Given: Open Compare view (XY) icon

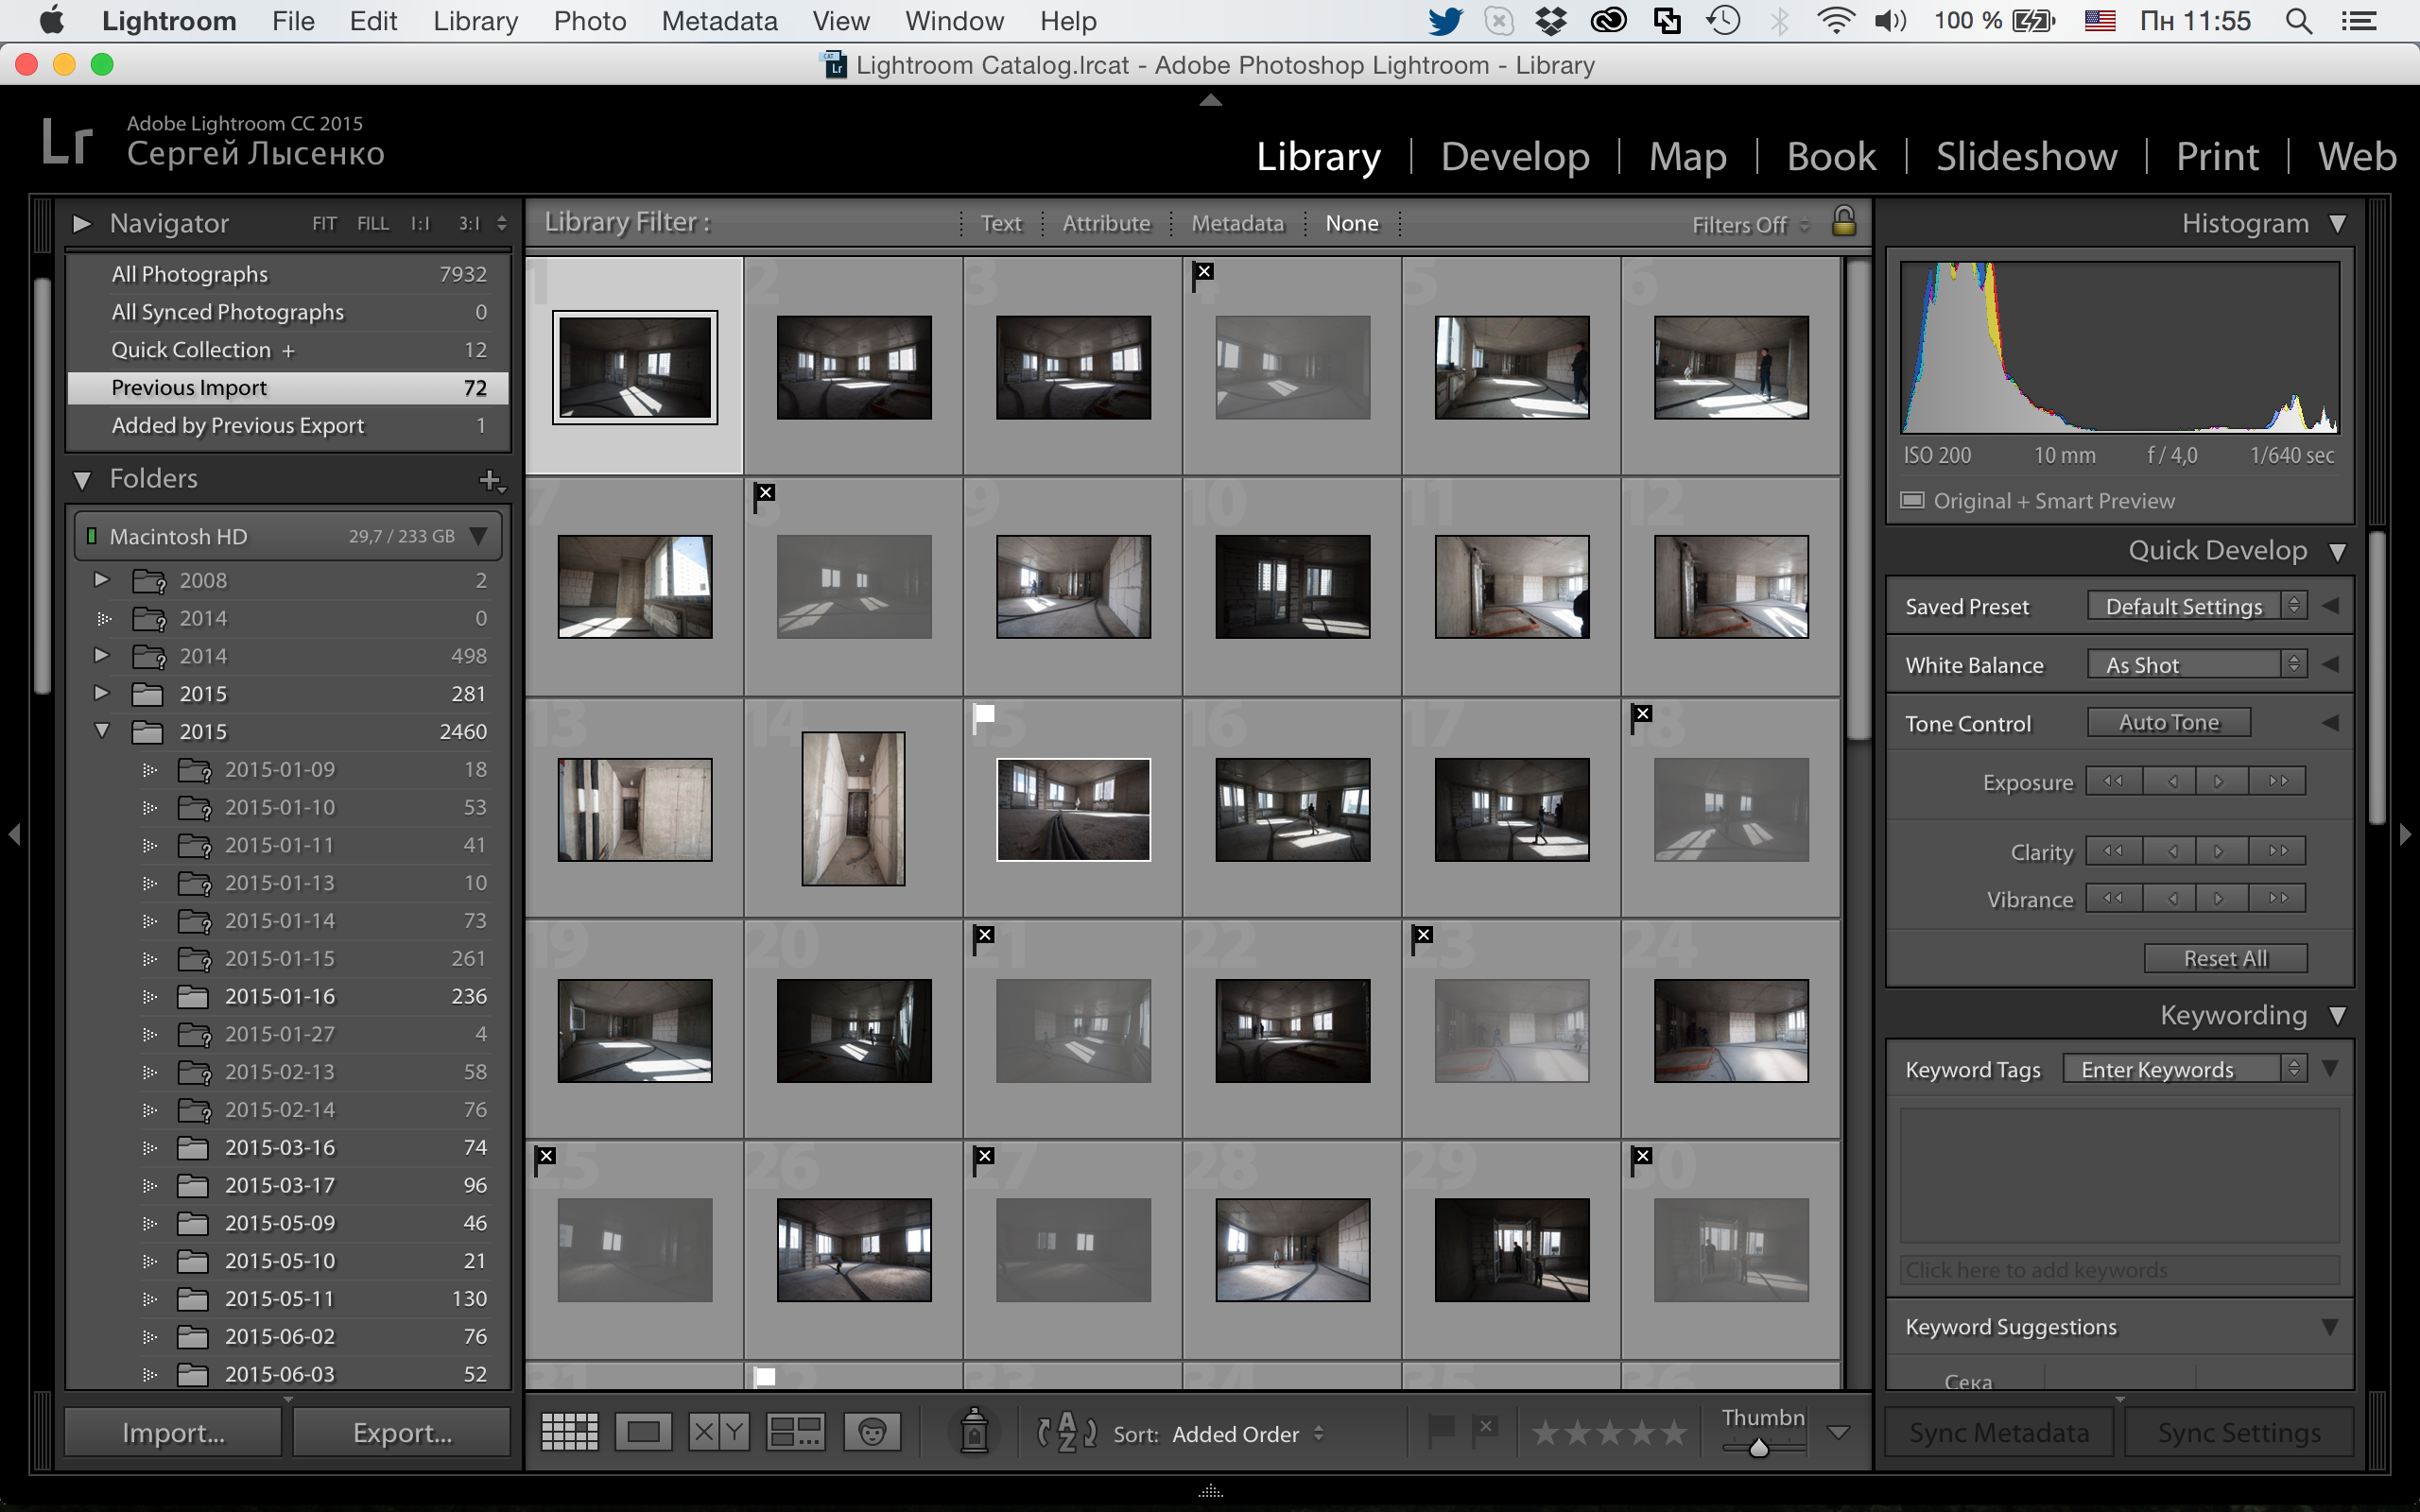Looking at the screenshot, I should click(718, 1432).
